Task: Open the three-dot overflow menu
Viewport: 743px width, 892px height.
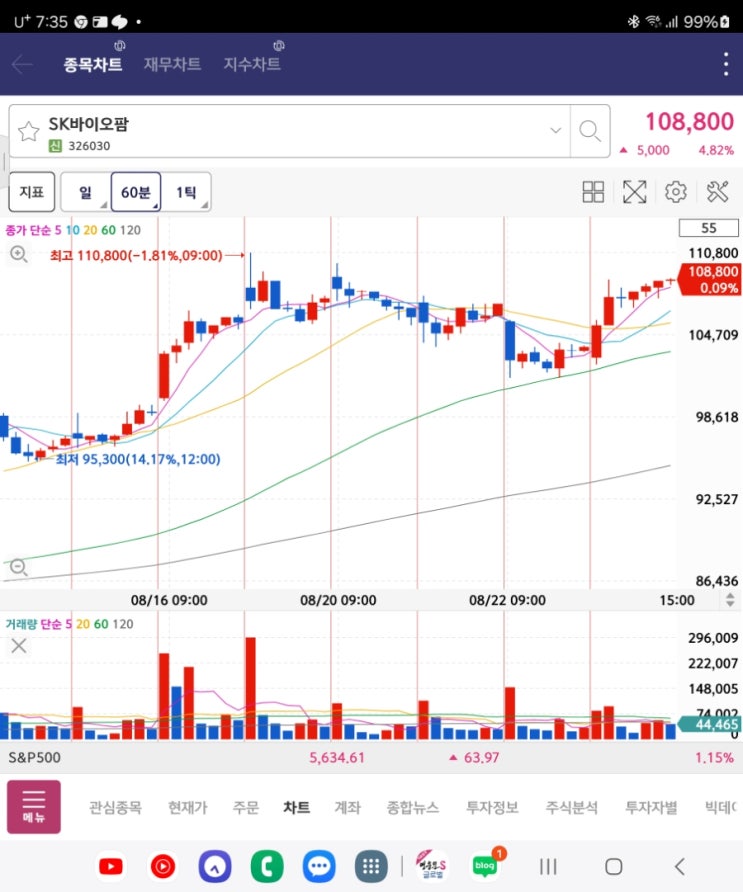Action: click(726, 64)
